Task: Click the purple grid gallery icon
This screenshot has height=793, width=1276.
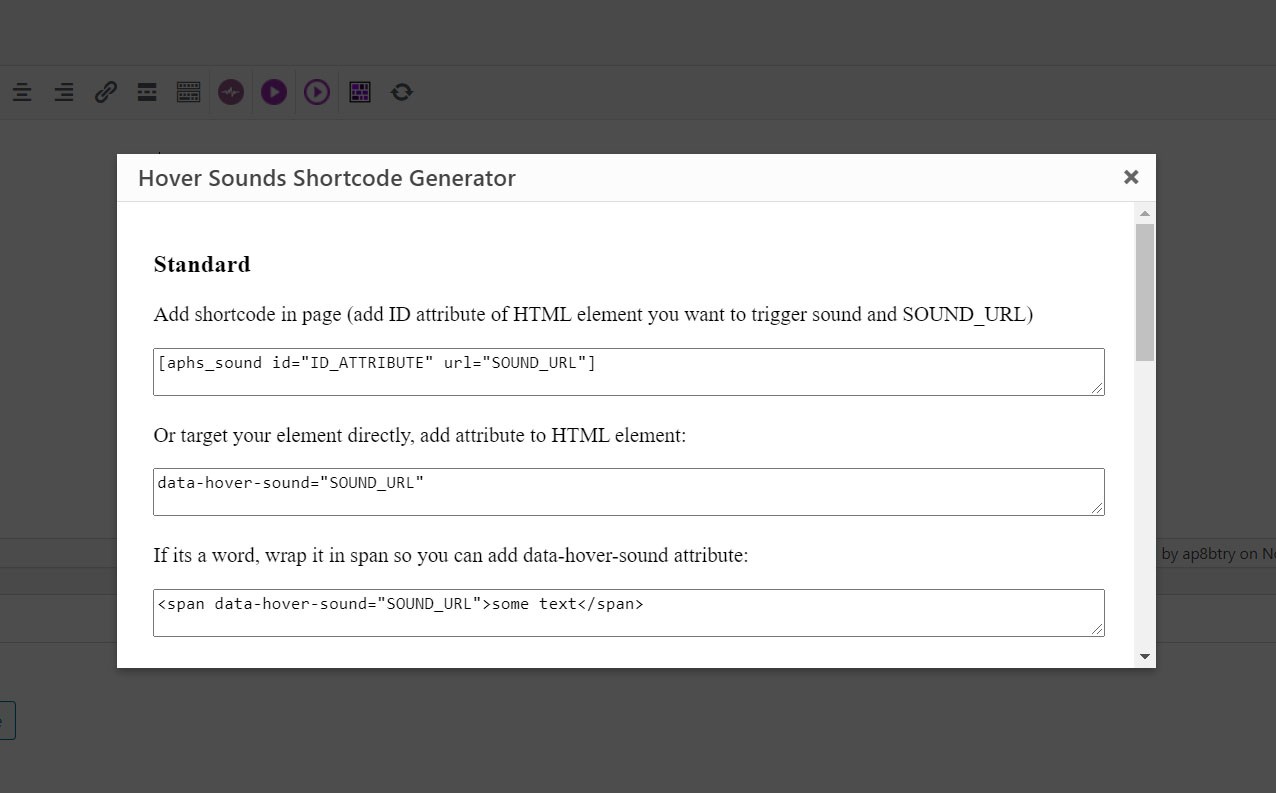Action: (360, 92)
